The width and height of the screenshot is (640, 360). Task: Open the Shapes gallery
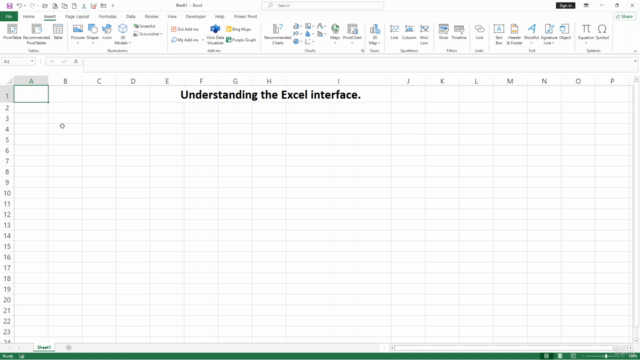click(x=93, y=33)
